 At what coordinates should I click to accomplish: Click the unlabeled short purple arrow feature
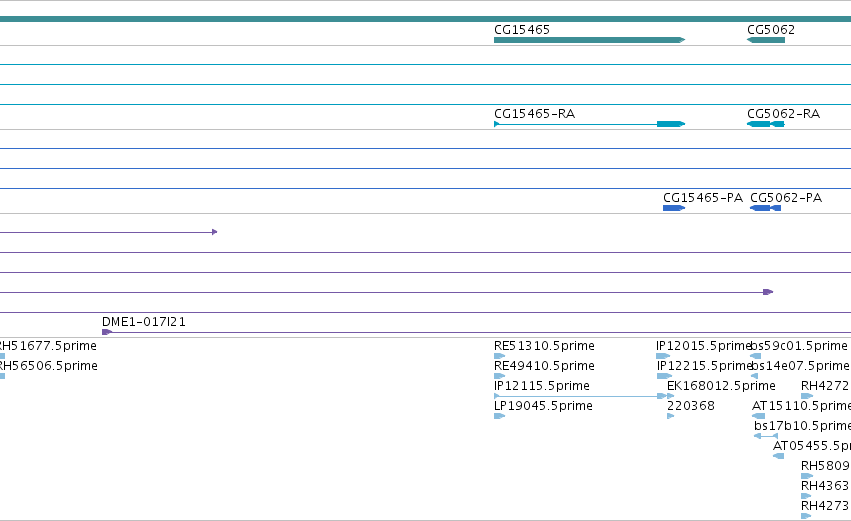coord(109,232)
